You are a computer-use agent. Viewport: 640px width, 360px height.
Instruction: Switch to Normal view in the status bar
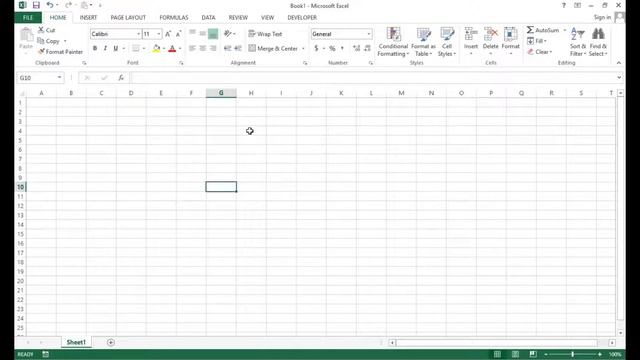point(497,354)
